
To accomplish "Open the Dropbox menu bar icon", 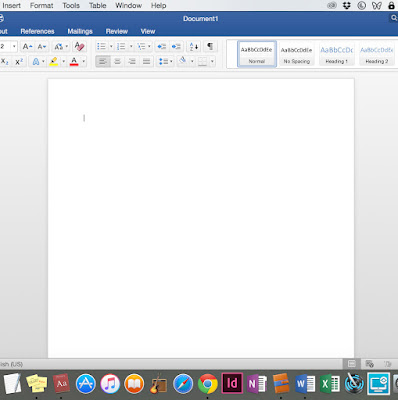I will pos(347,5).
